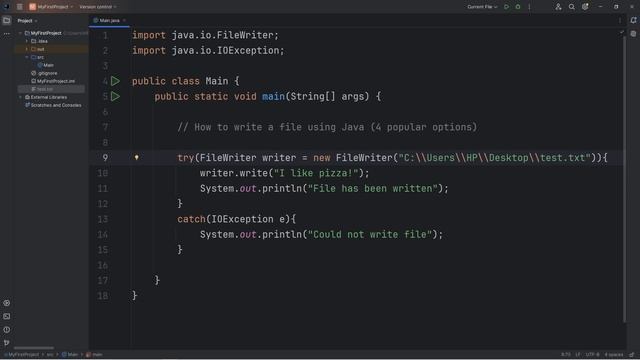Open the Terminal tool window icon

click(7, 316)
